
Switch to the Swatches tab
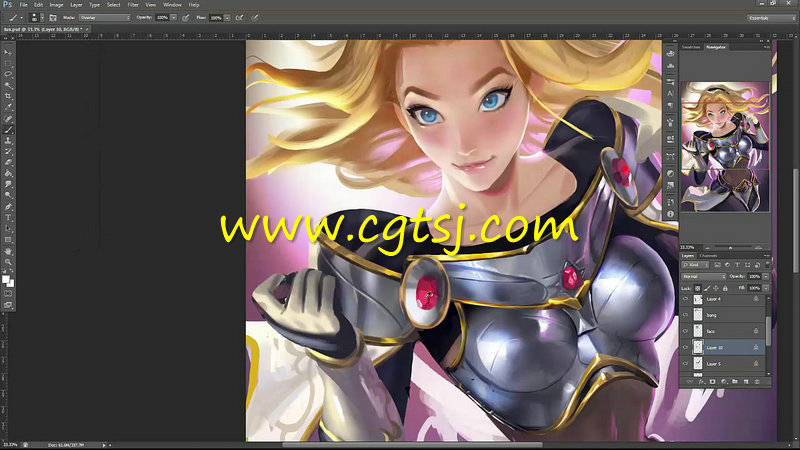(x=691, y=47)
